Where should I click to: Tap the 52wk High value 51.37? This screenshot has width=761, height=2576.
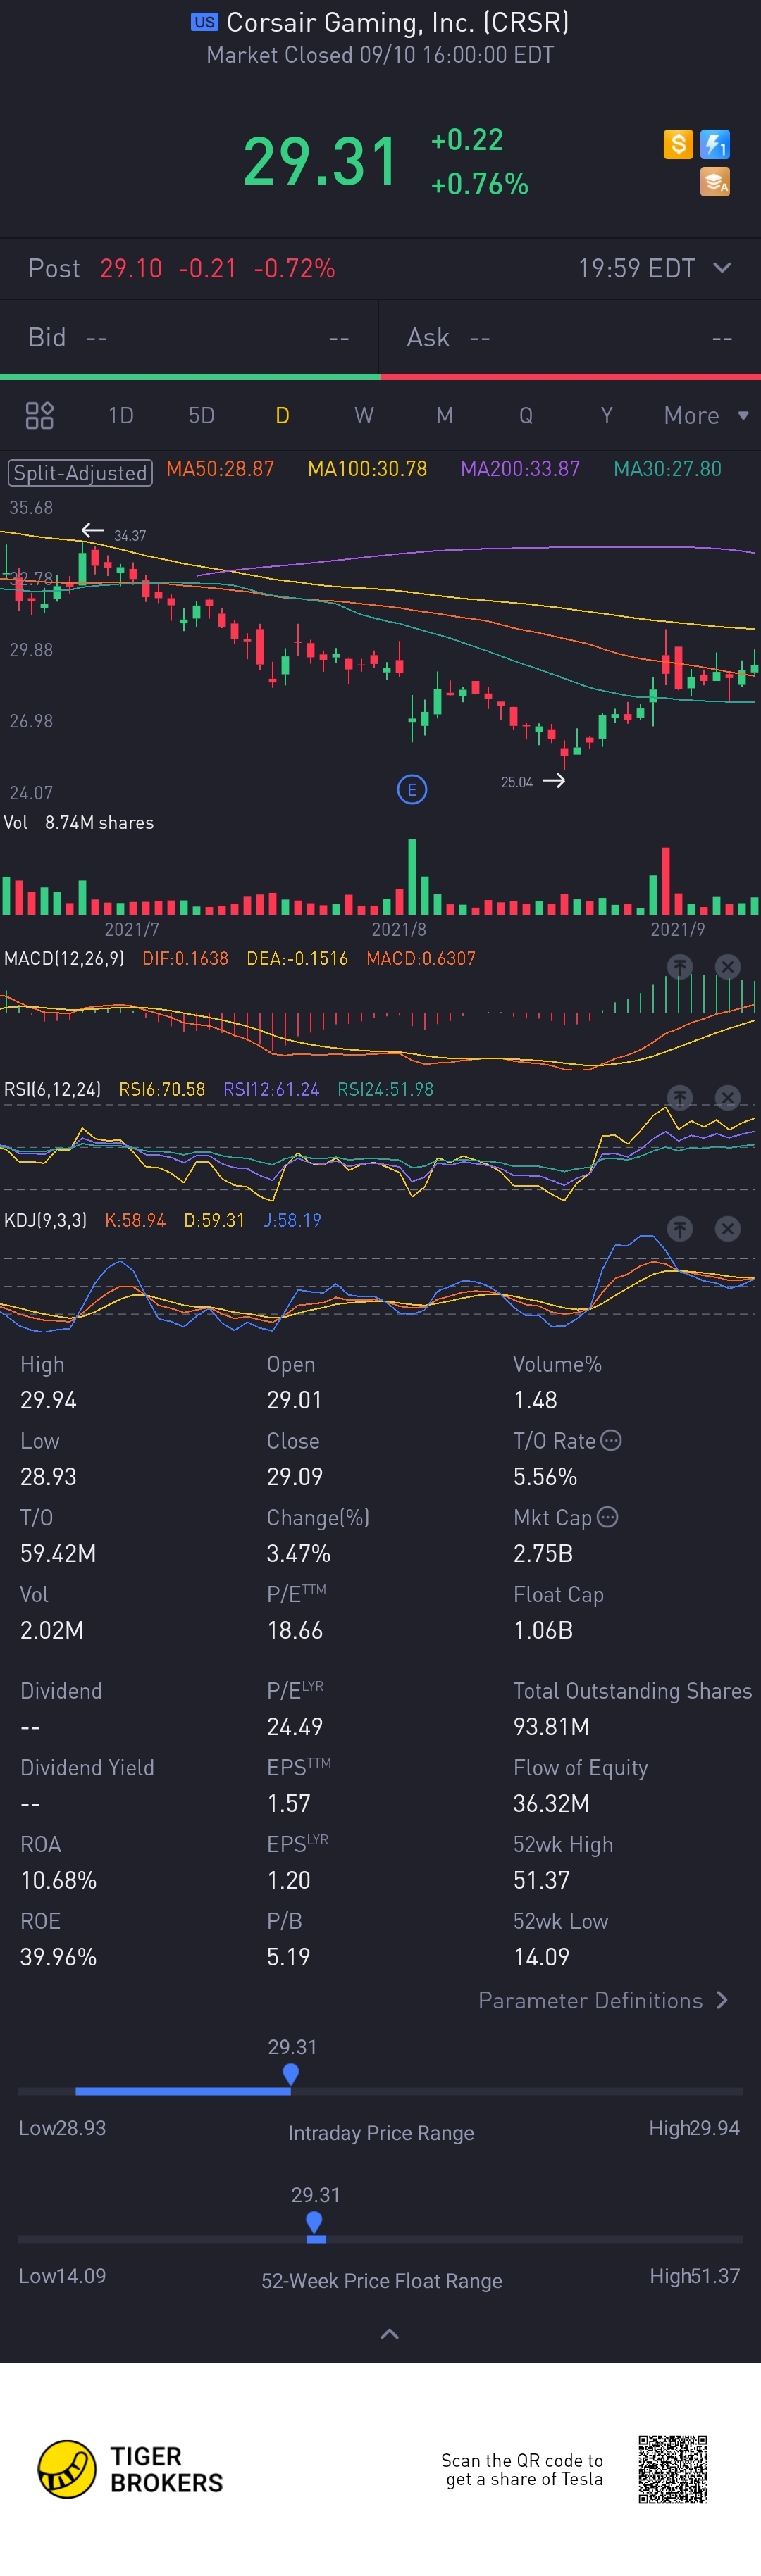click(x=541, y=1880)
